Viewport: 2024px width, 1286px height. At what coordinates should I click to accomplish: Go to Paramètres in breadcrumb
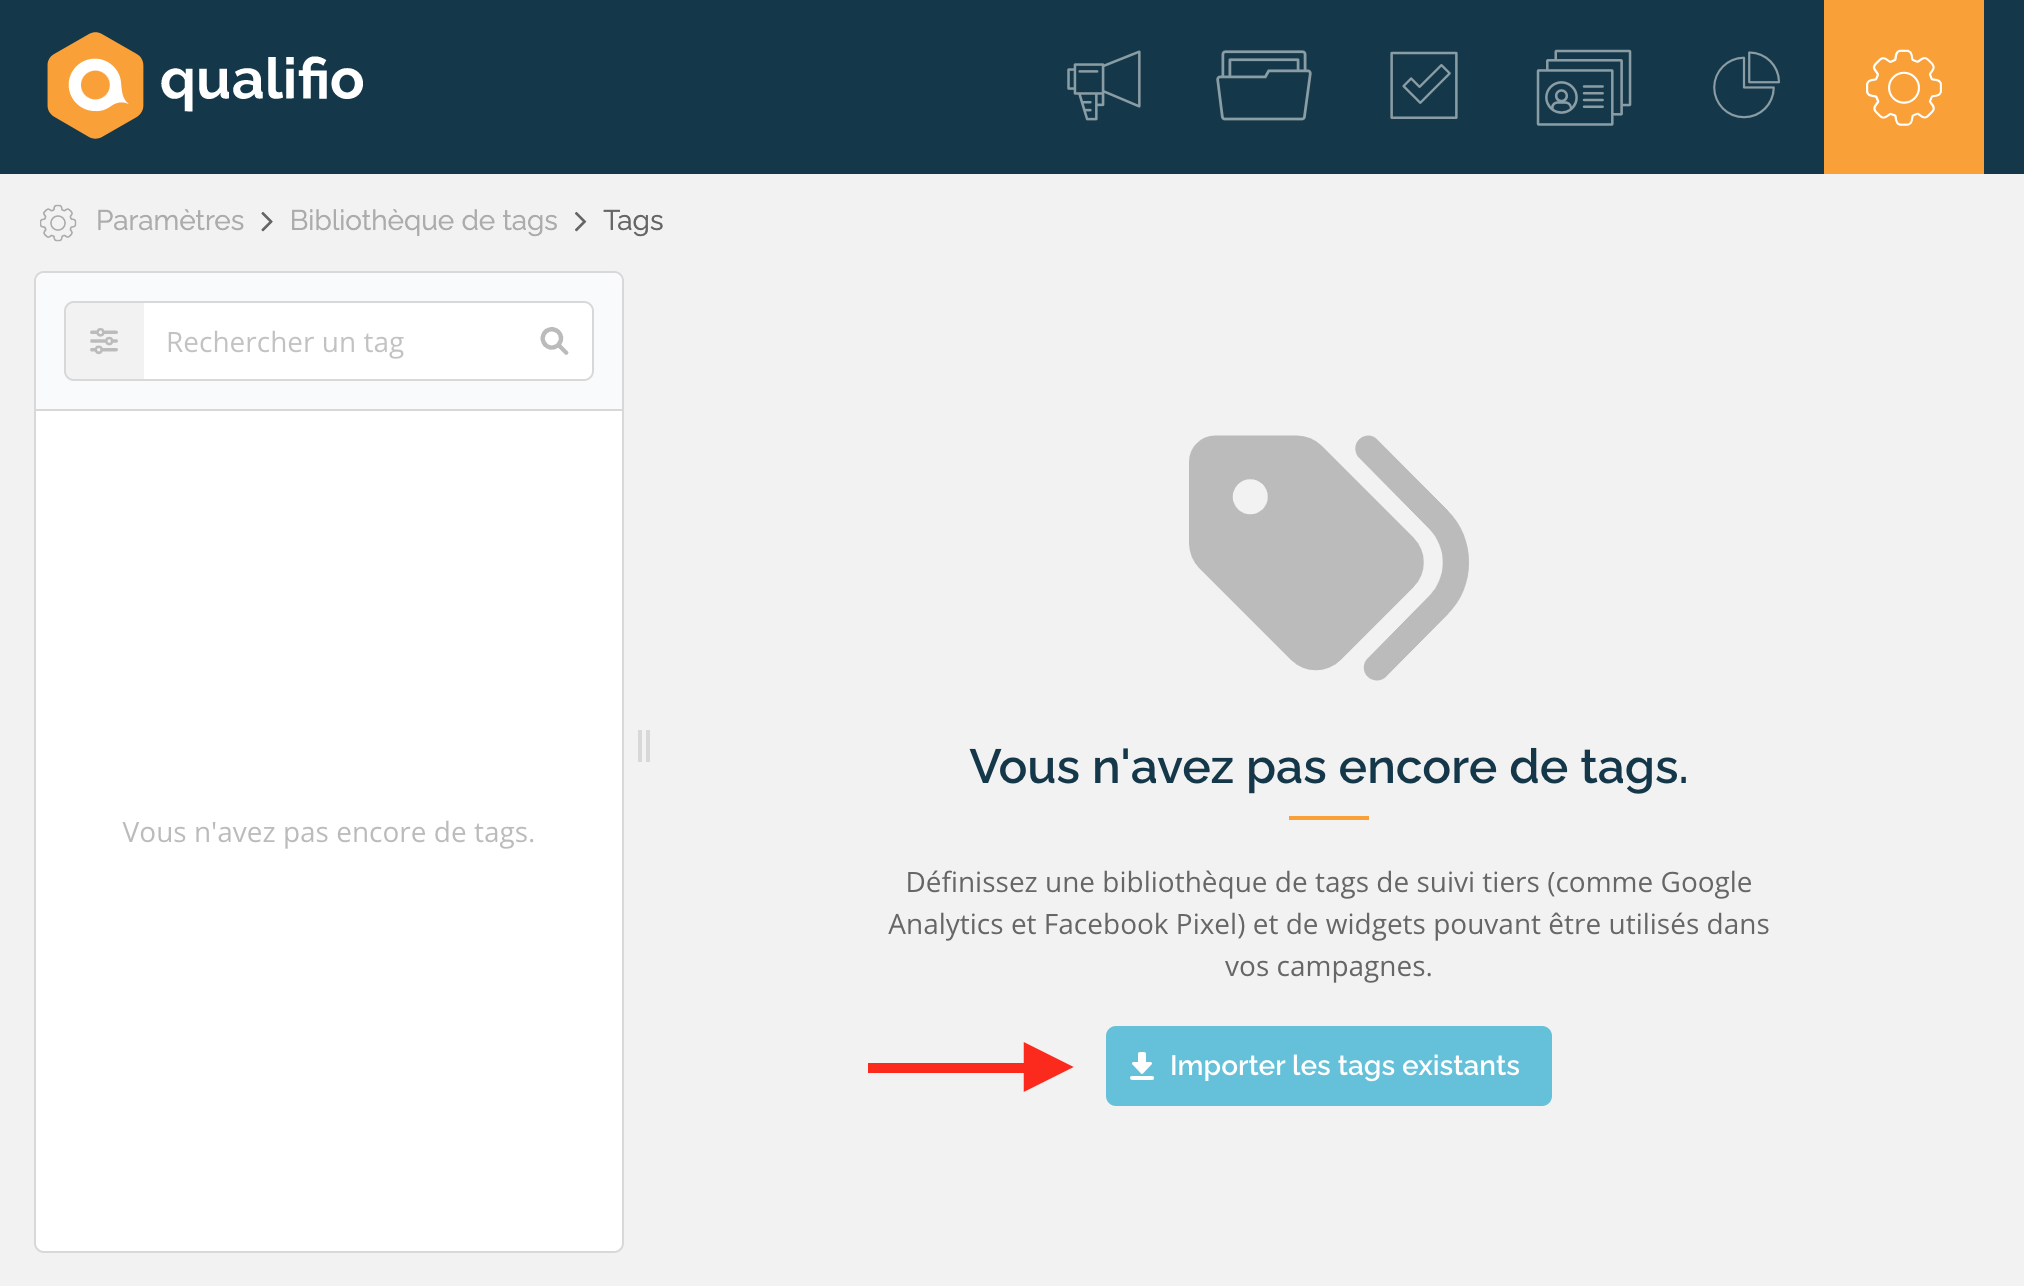pyautogui.click(x=170, y=220)
